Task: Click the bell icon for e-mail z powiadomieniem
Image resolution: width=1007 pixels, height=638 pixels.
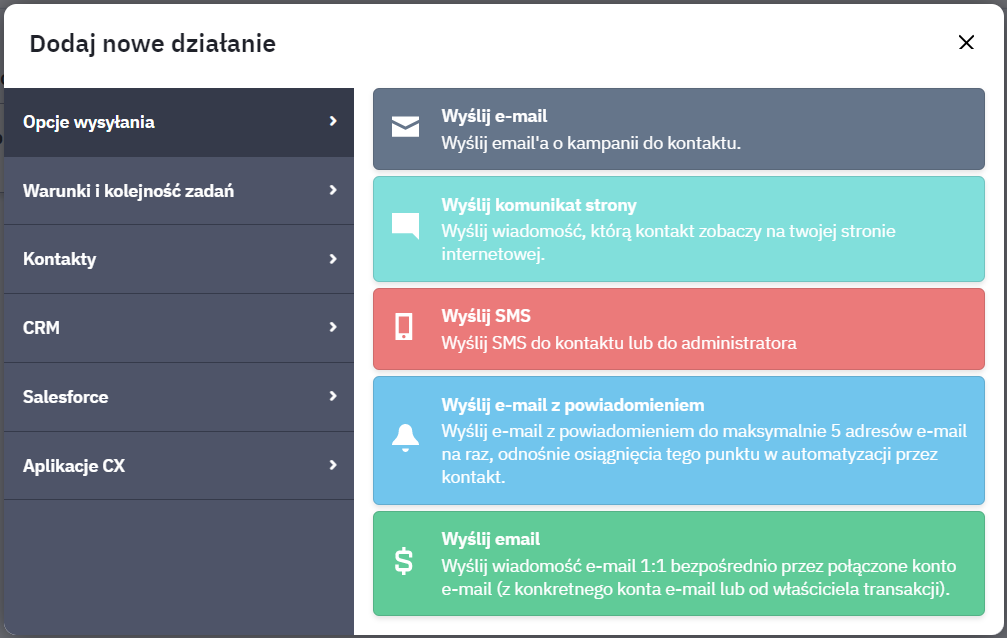Action: [x=405, y=438]
